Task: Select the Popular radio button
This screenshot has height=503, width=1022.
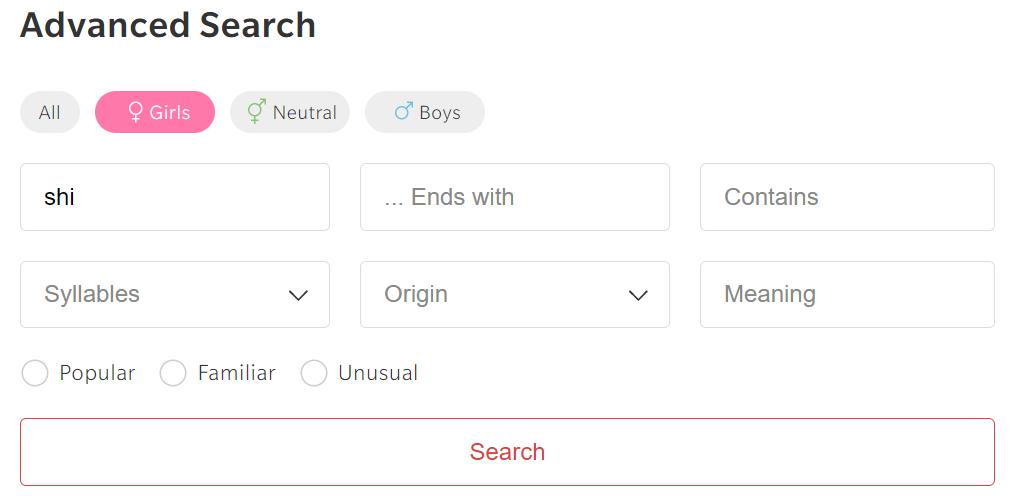Action: coord(35,374)
